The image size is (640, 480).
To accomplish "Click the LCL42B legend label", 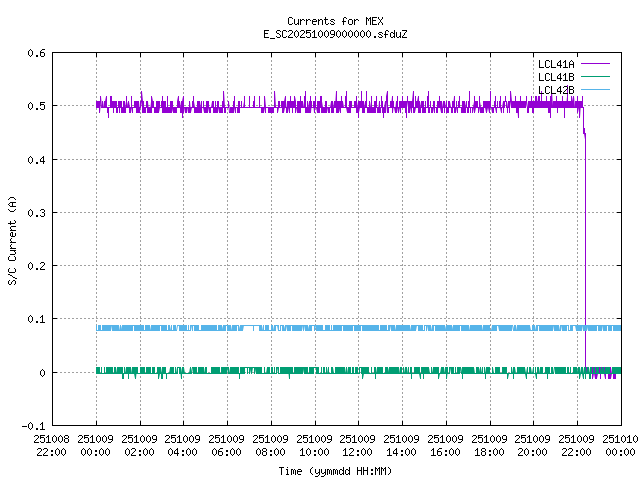I will [x=556, y=90].
